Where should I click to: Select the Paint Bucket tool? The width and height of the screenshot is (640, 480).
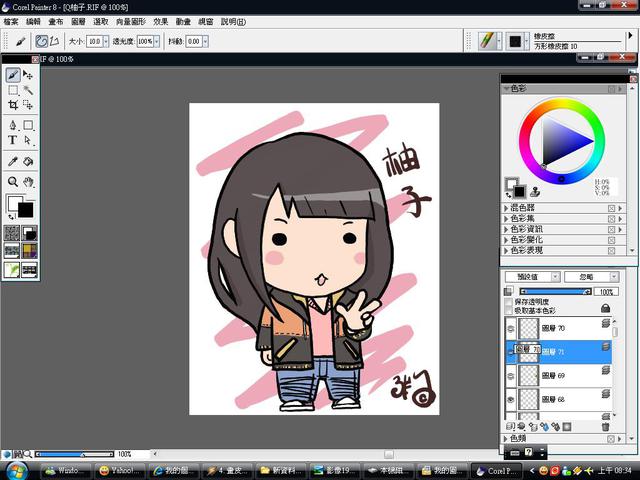click(x=29, y=161)
